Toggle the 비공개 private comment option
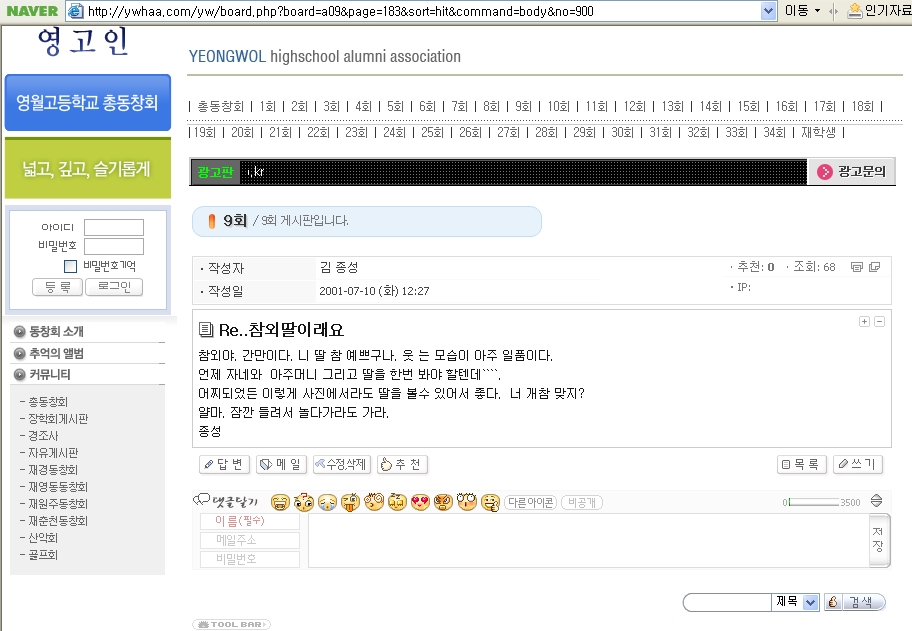 click(x=582, y=502)
